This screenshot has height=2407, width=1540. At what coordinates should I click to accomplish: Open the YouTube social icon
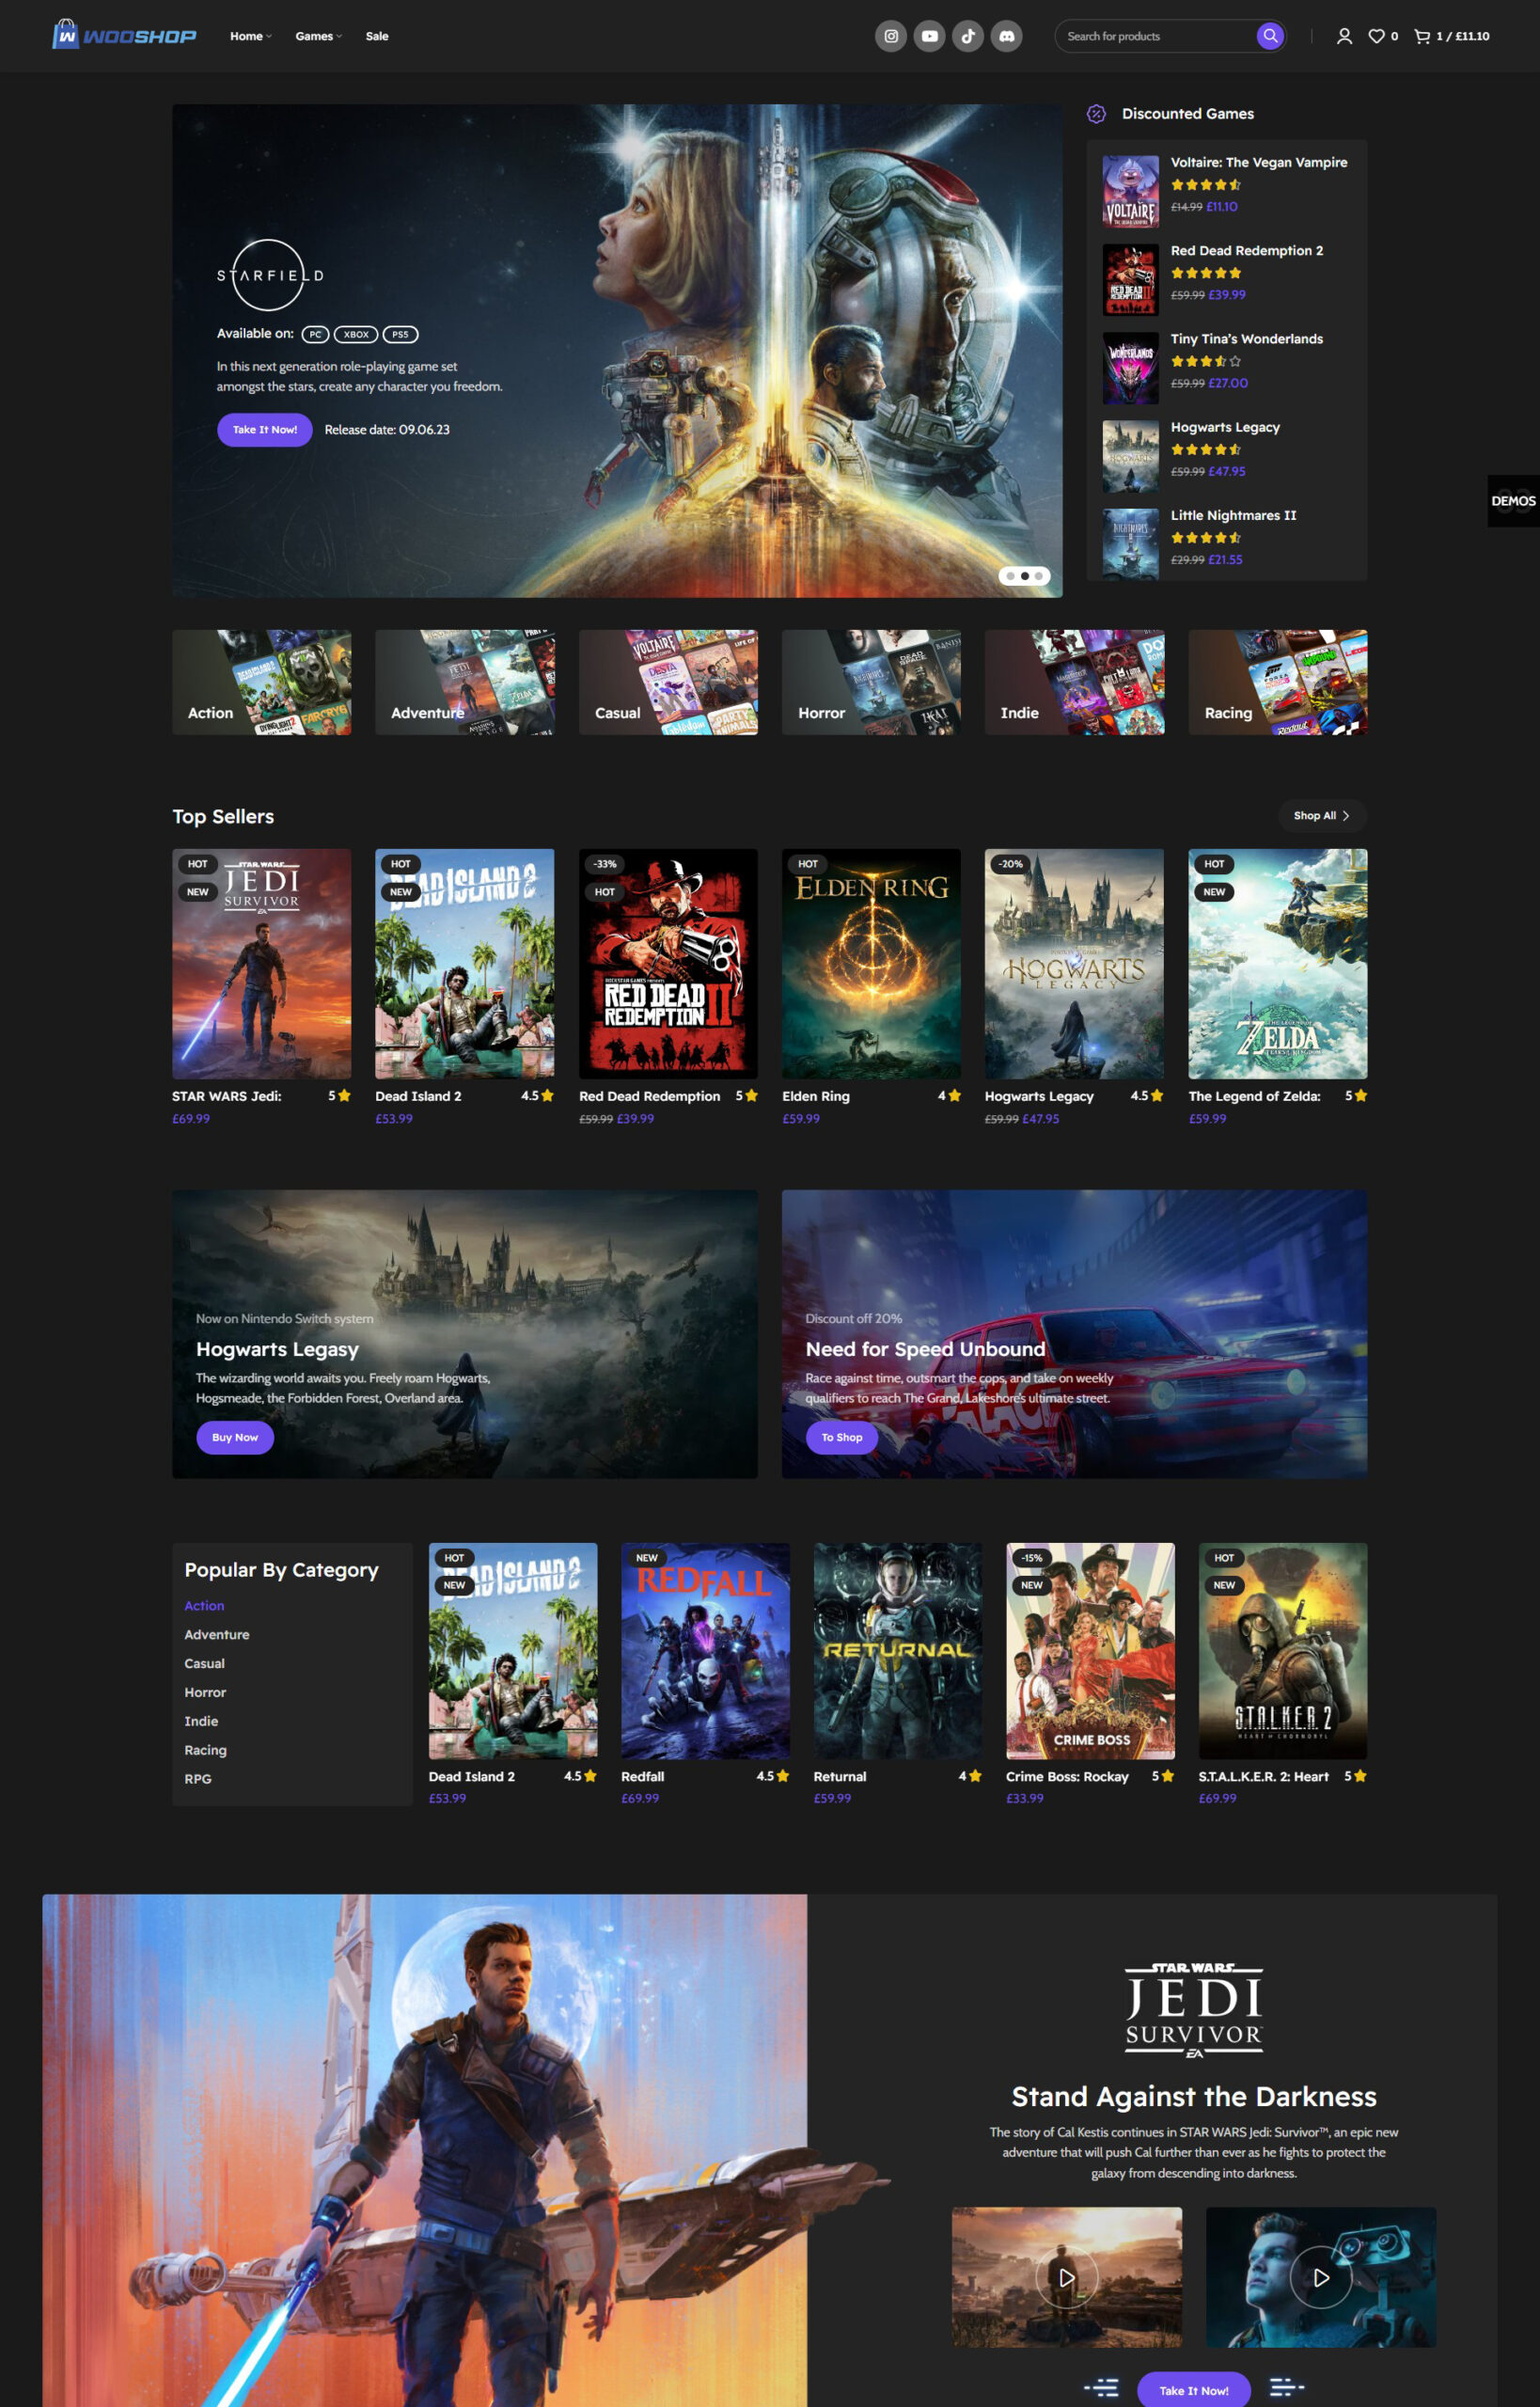(x=929, y=36)
